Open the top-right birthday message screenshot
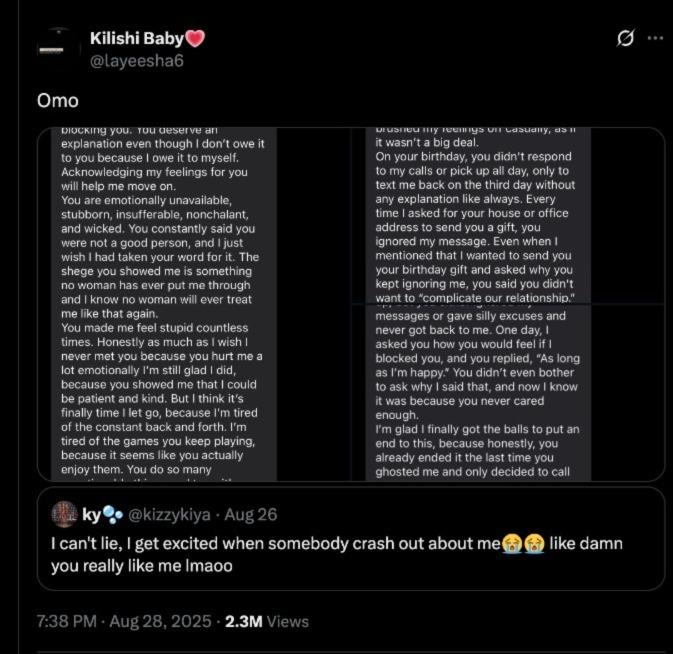 click(x=514, y=215)
